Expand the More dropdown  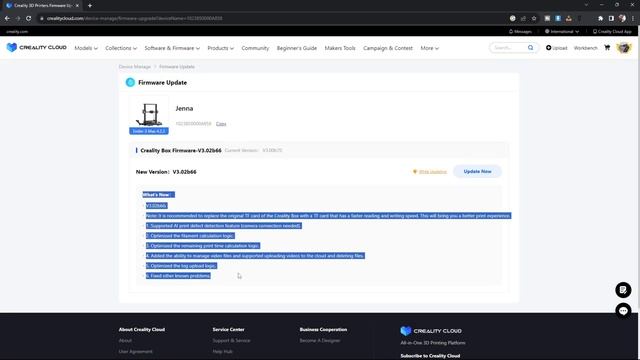429,48
